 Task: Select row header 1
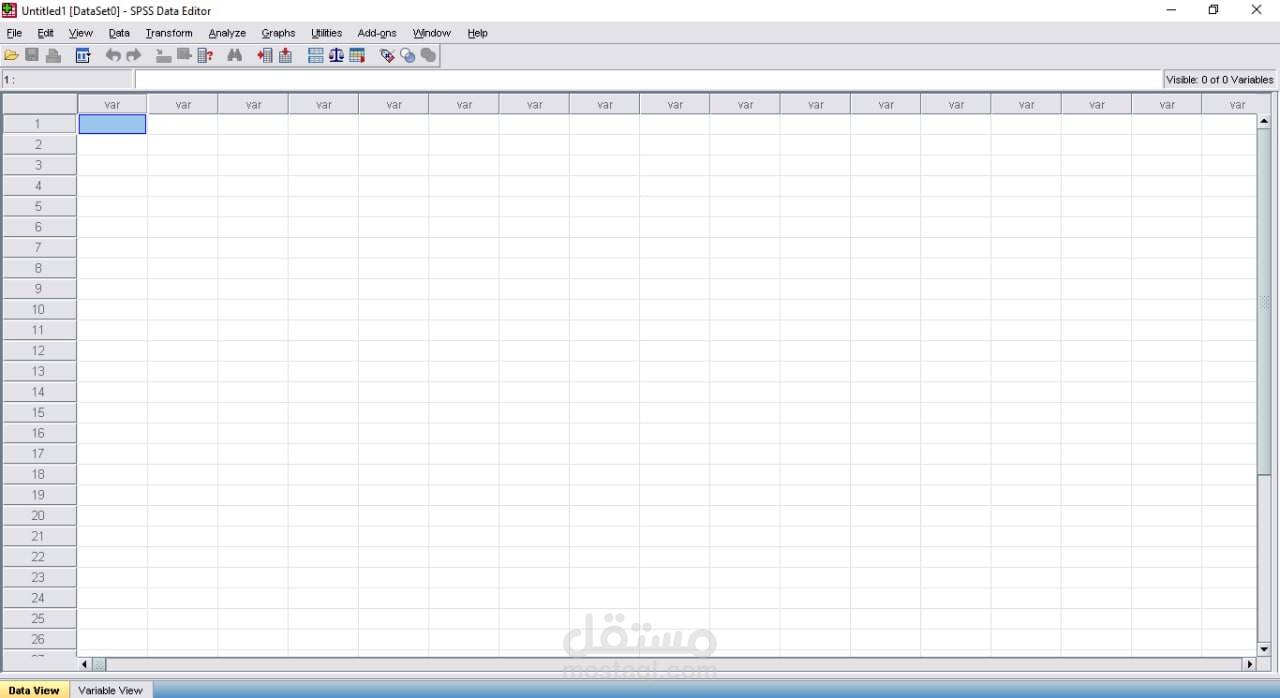click(39, 124)
